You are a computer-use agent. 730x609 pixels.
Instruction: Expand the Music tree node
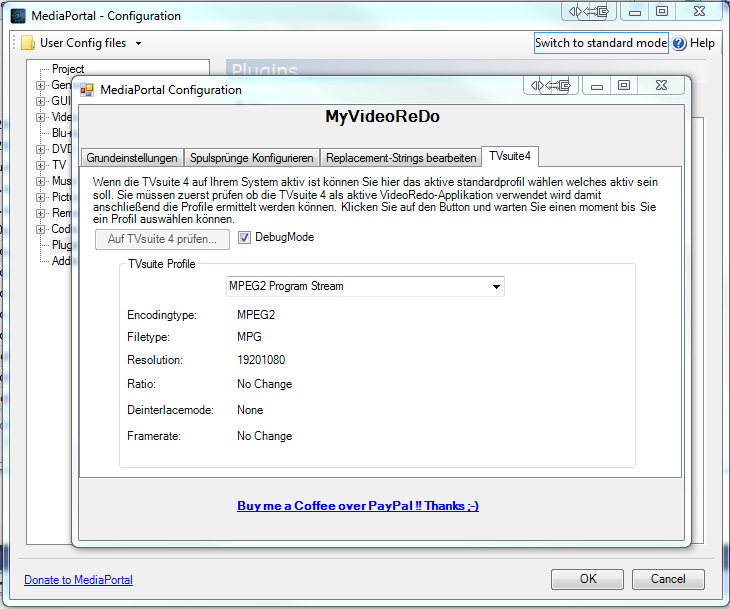pyautogui.click(x=41, y=181)
